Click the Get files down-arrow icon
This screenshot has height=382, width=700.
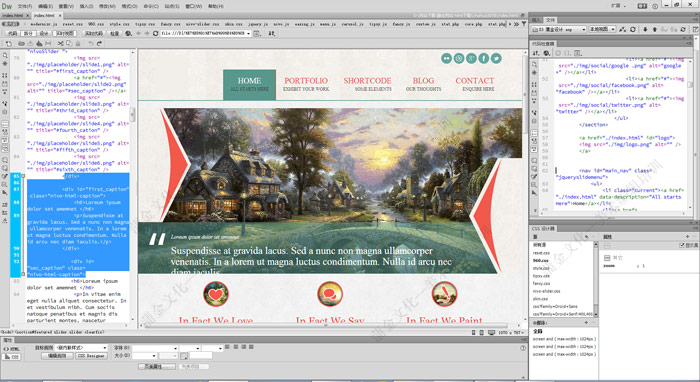(x=645, y=29)
